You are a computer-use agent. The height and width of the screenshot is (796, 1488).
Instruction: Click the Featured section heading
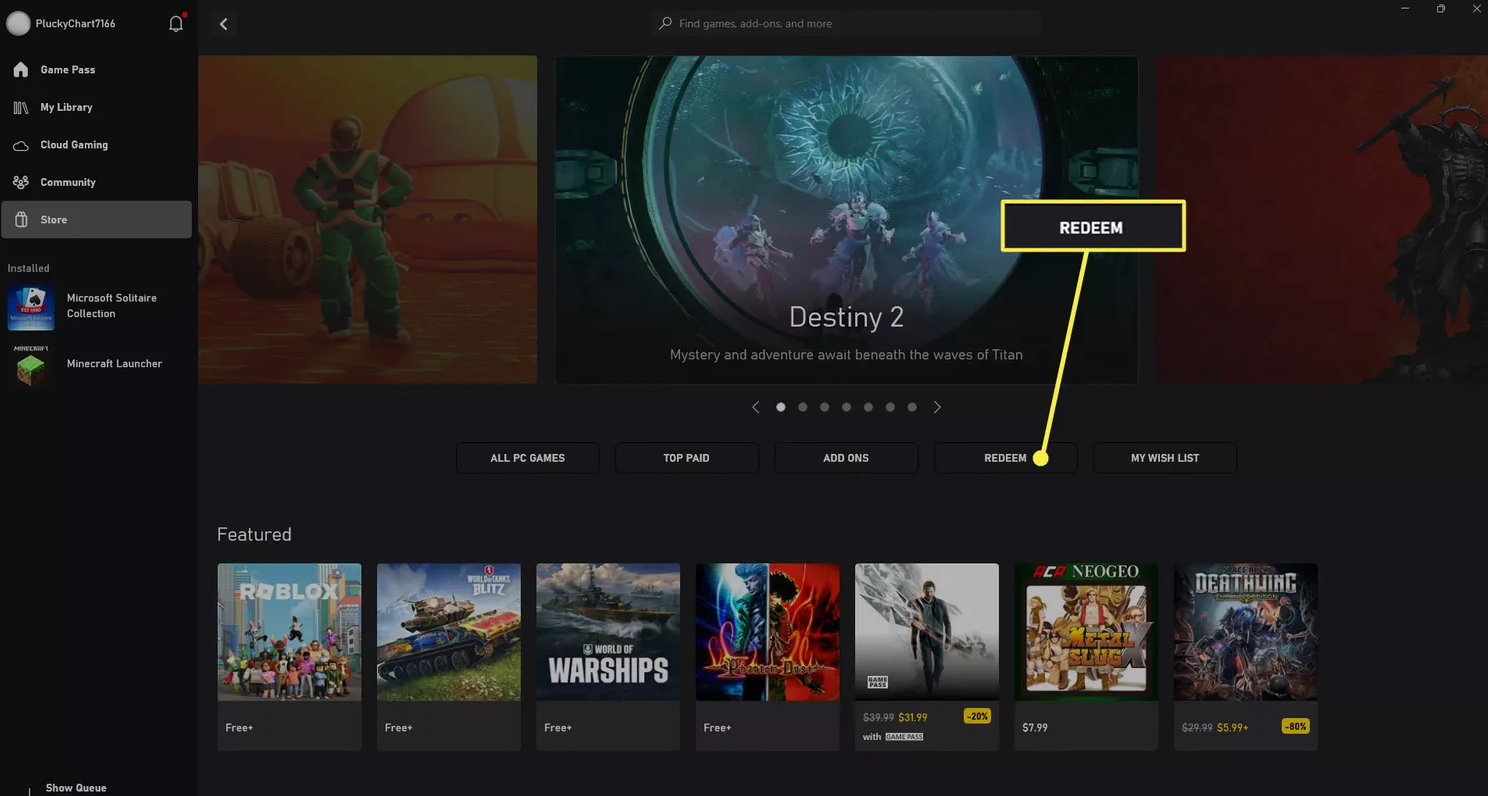click(254, 535)
